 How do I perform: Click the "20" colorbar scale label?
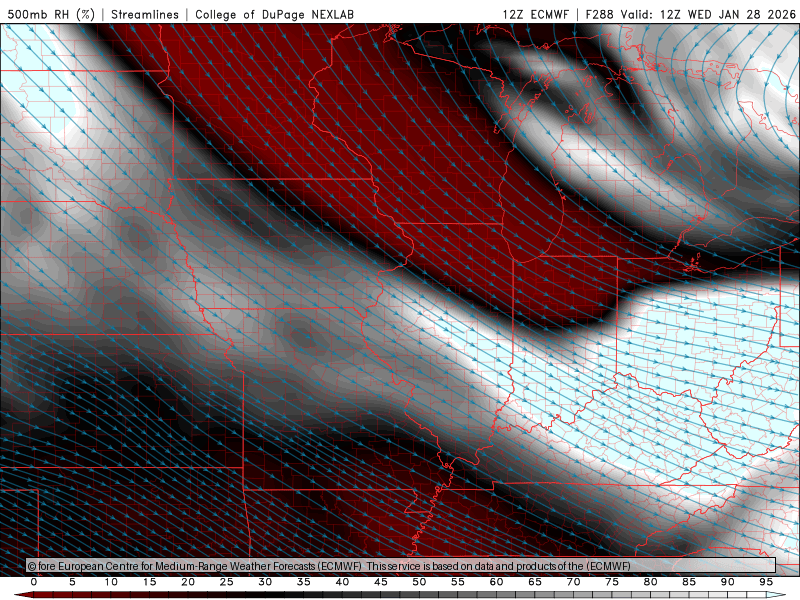click(188, 582)
